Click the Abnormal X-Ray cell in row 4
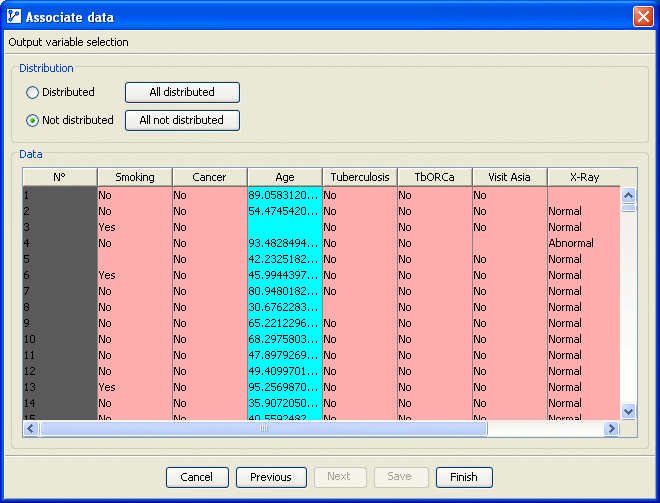Image resolution: width=660 pixels, height=503 pixels. 571,243
